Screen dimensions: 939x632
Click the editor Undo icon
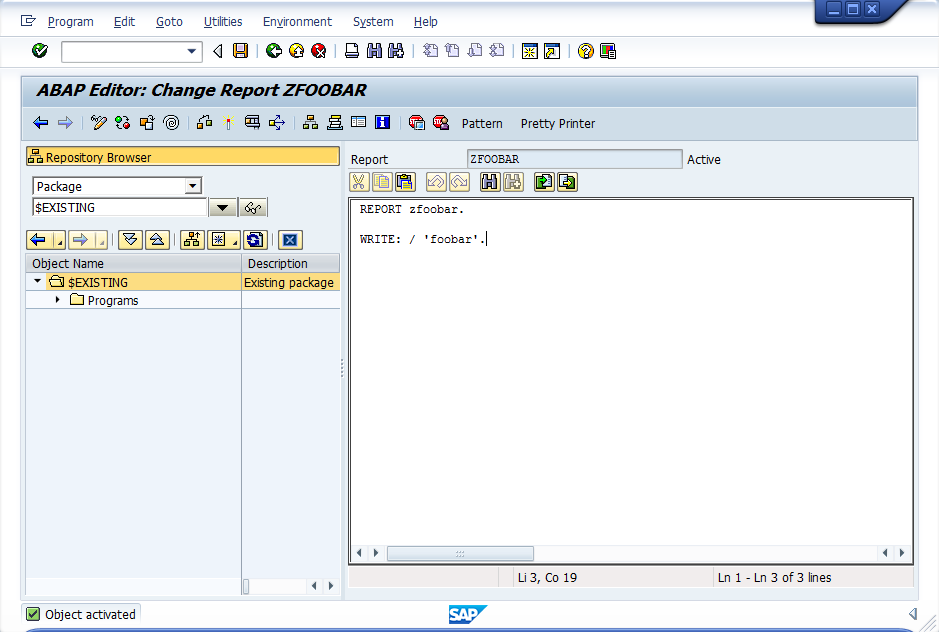tap(436, 182)
